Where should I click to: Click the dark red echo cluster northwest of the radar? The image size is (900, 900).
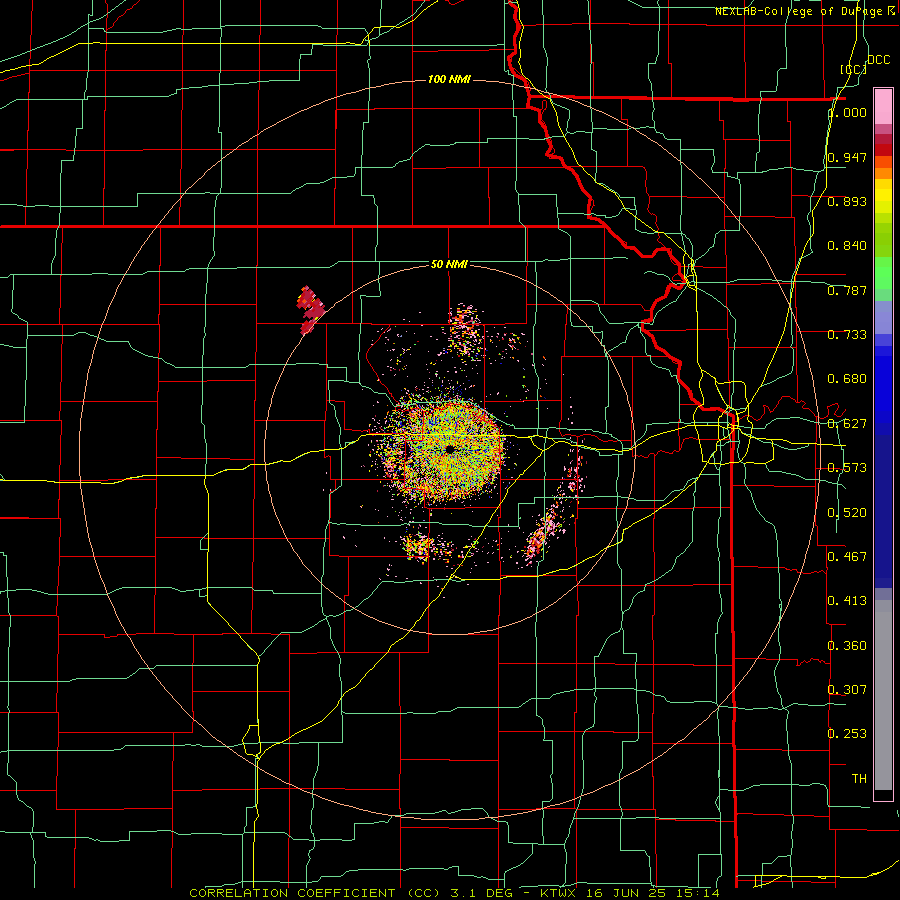[310, 311]
